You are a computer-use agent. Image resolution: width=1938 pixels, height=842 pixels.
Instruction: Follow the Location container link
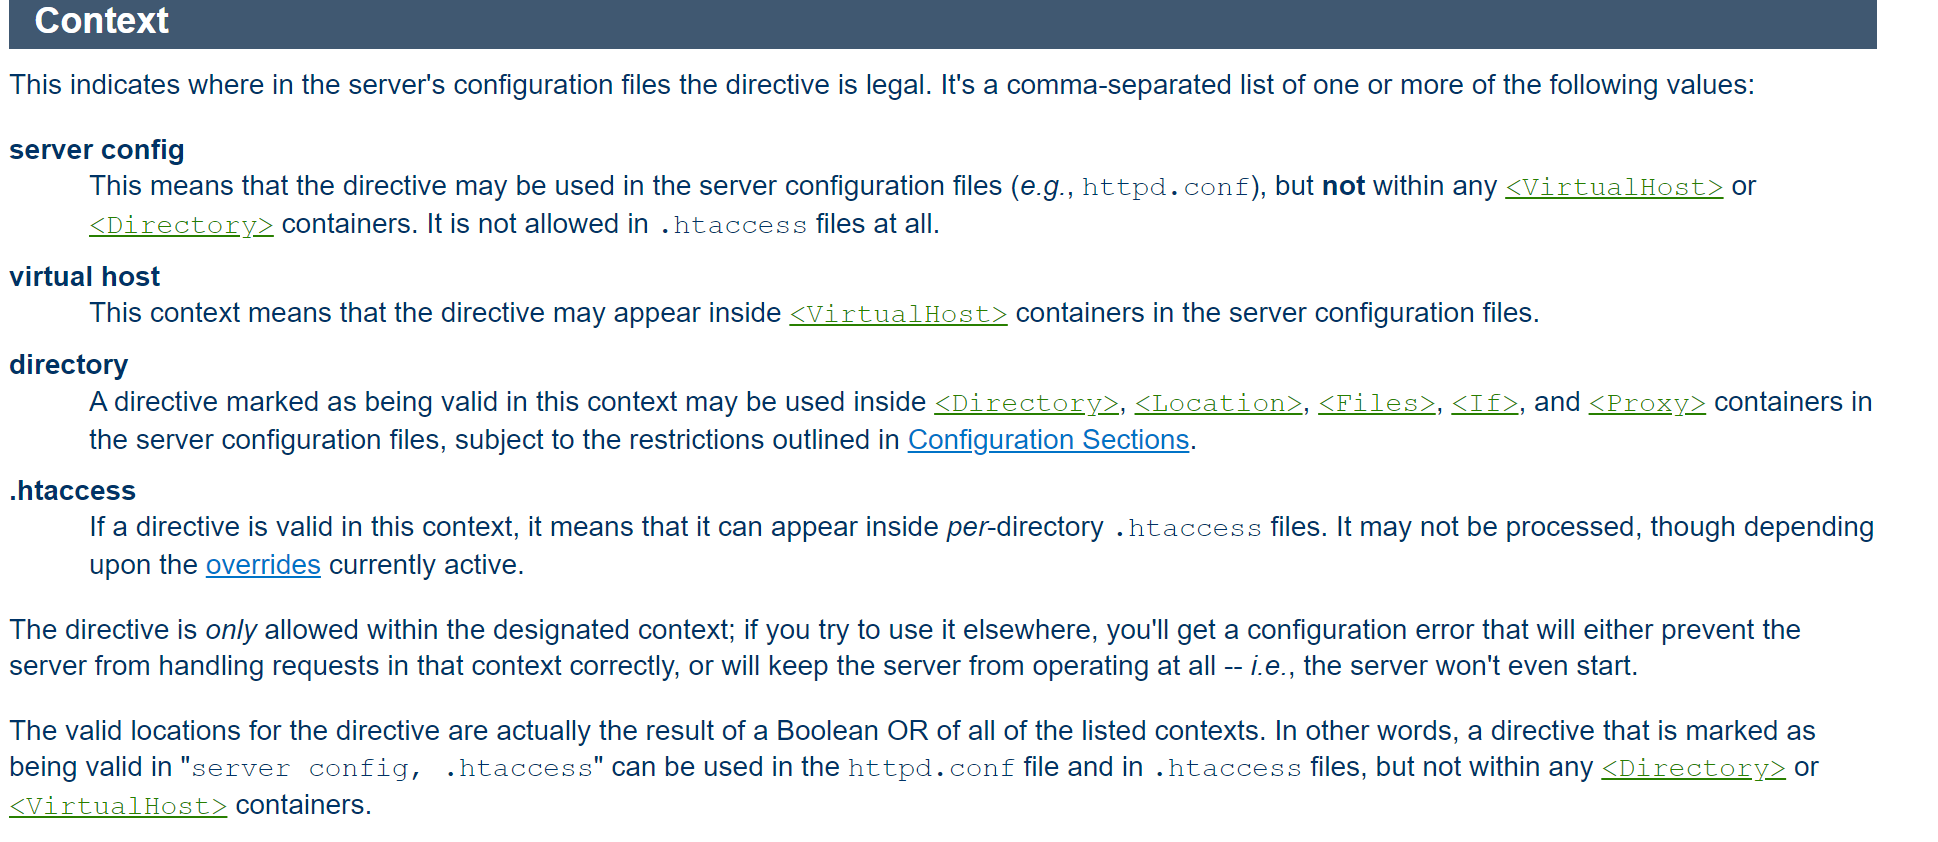(x=1218, y=403)
